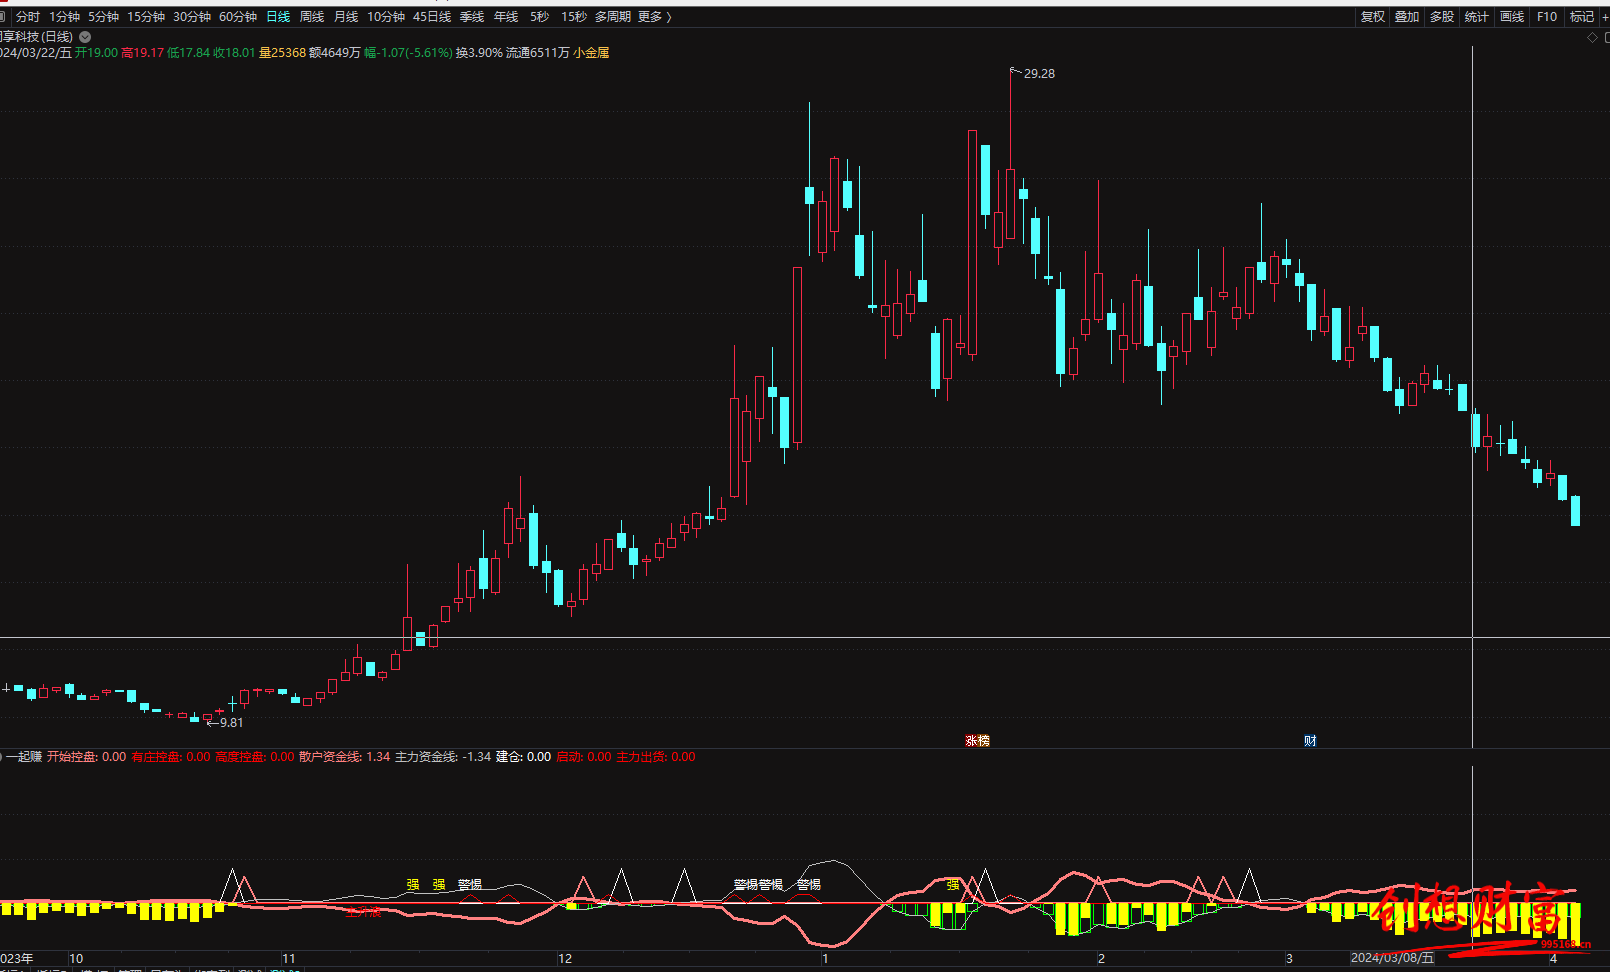This screenshot has height=972, width=1610.
Task: Click the 有庄控盘: 0.00 indicator value
Action: [171, 757]
